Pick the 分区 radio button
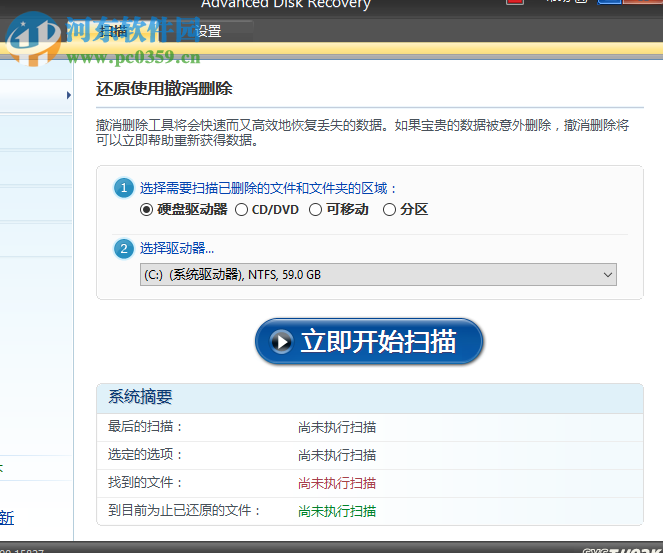This screenshot has height=553, width=663. tap(390, 210)
